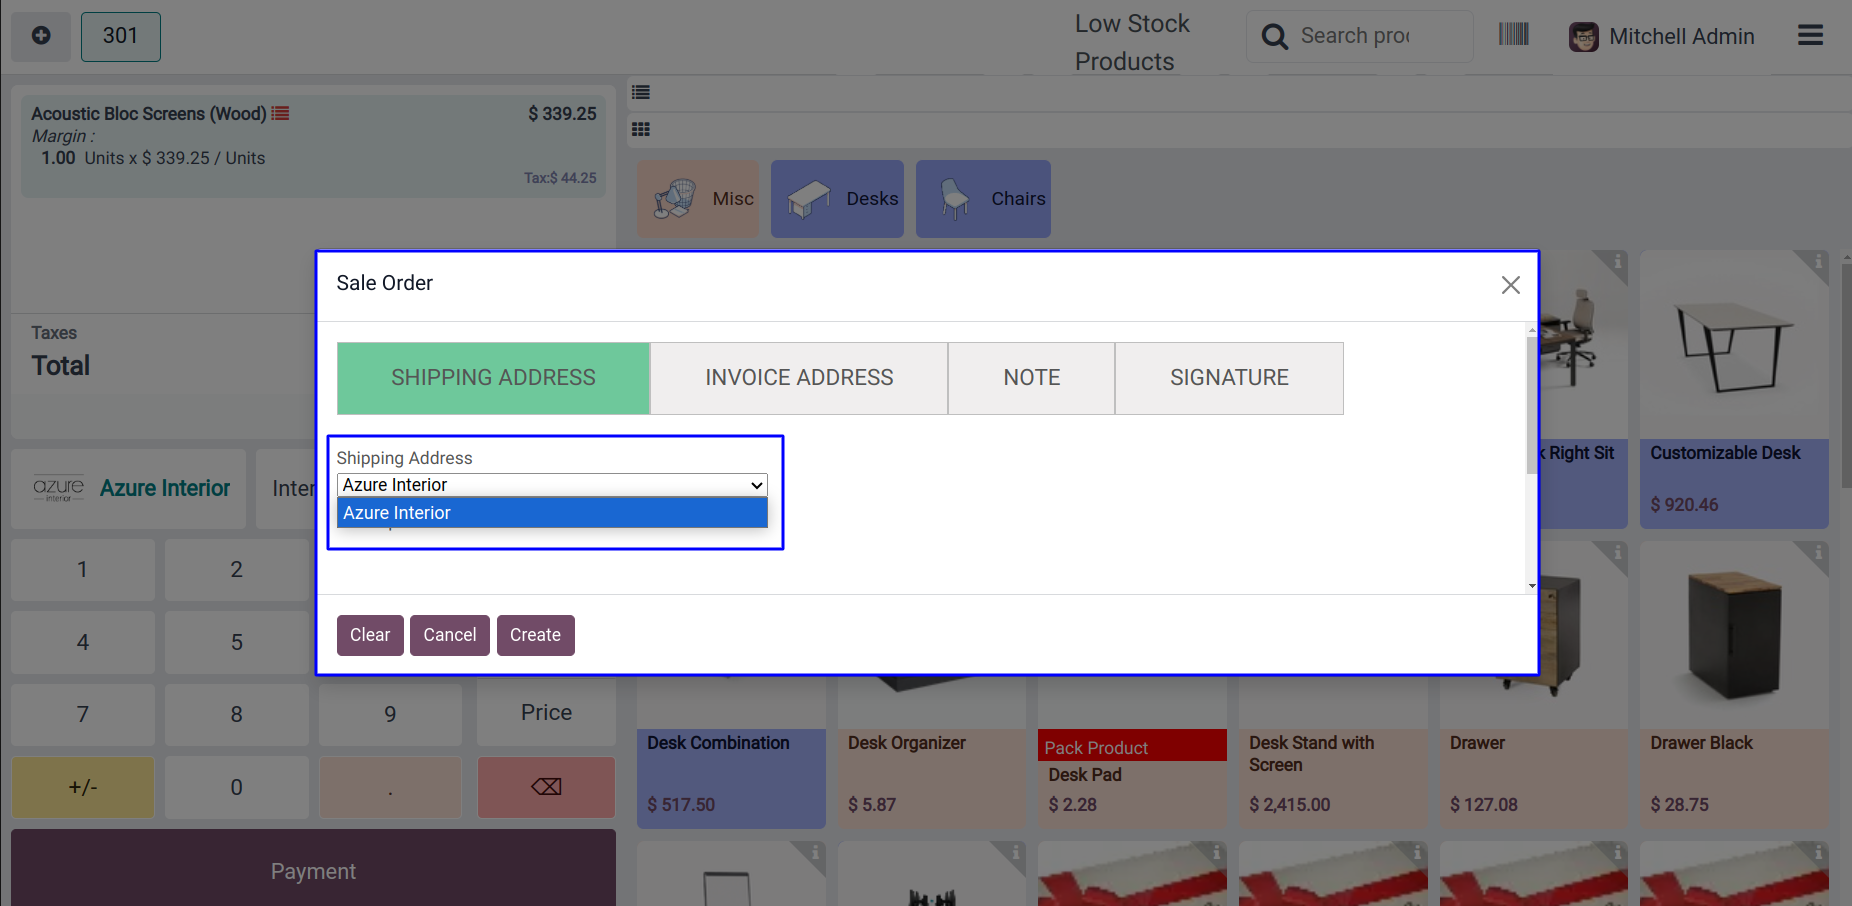This screenshot has height=906, width=1852.
Task: Open the Low Stock Products view
Action: click(1132, 42)
